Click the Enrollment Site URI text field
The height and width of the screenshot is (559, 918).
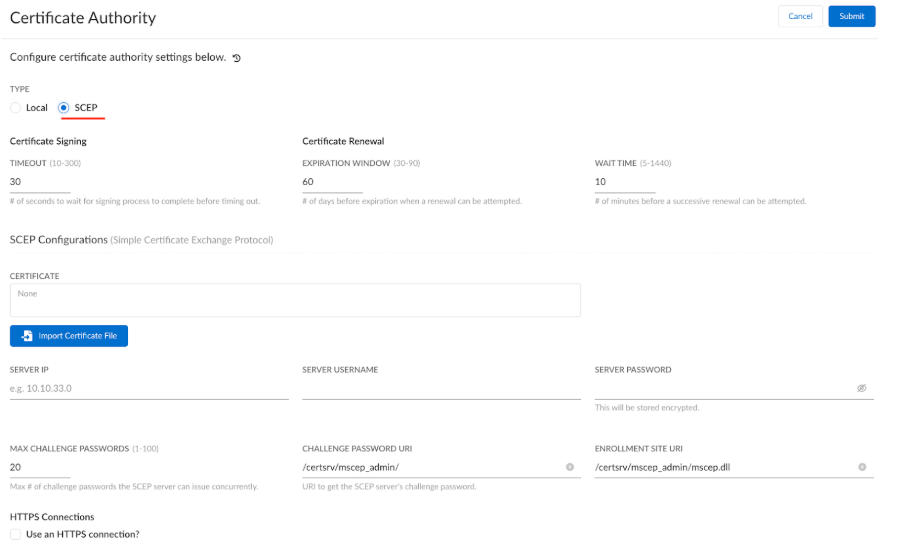coord(722,467)
